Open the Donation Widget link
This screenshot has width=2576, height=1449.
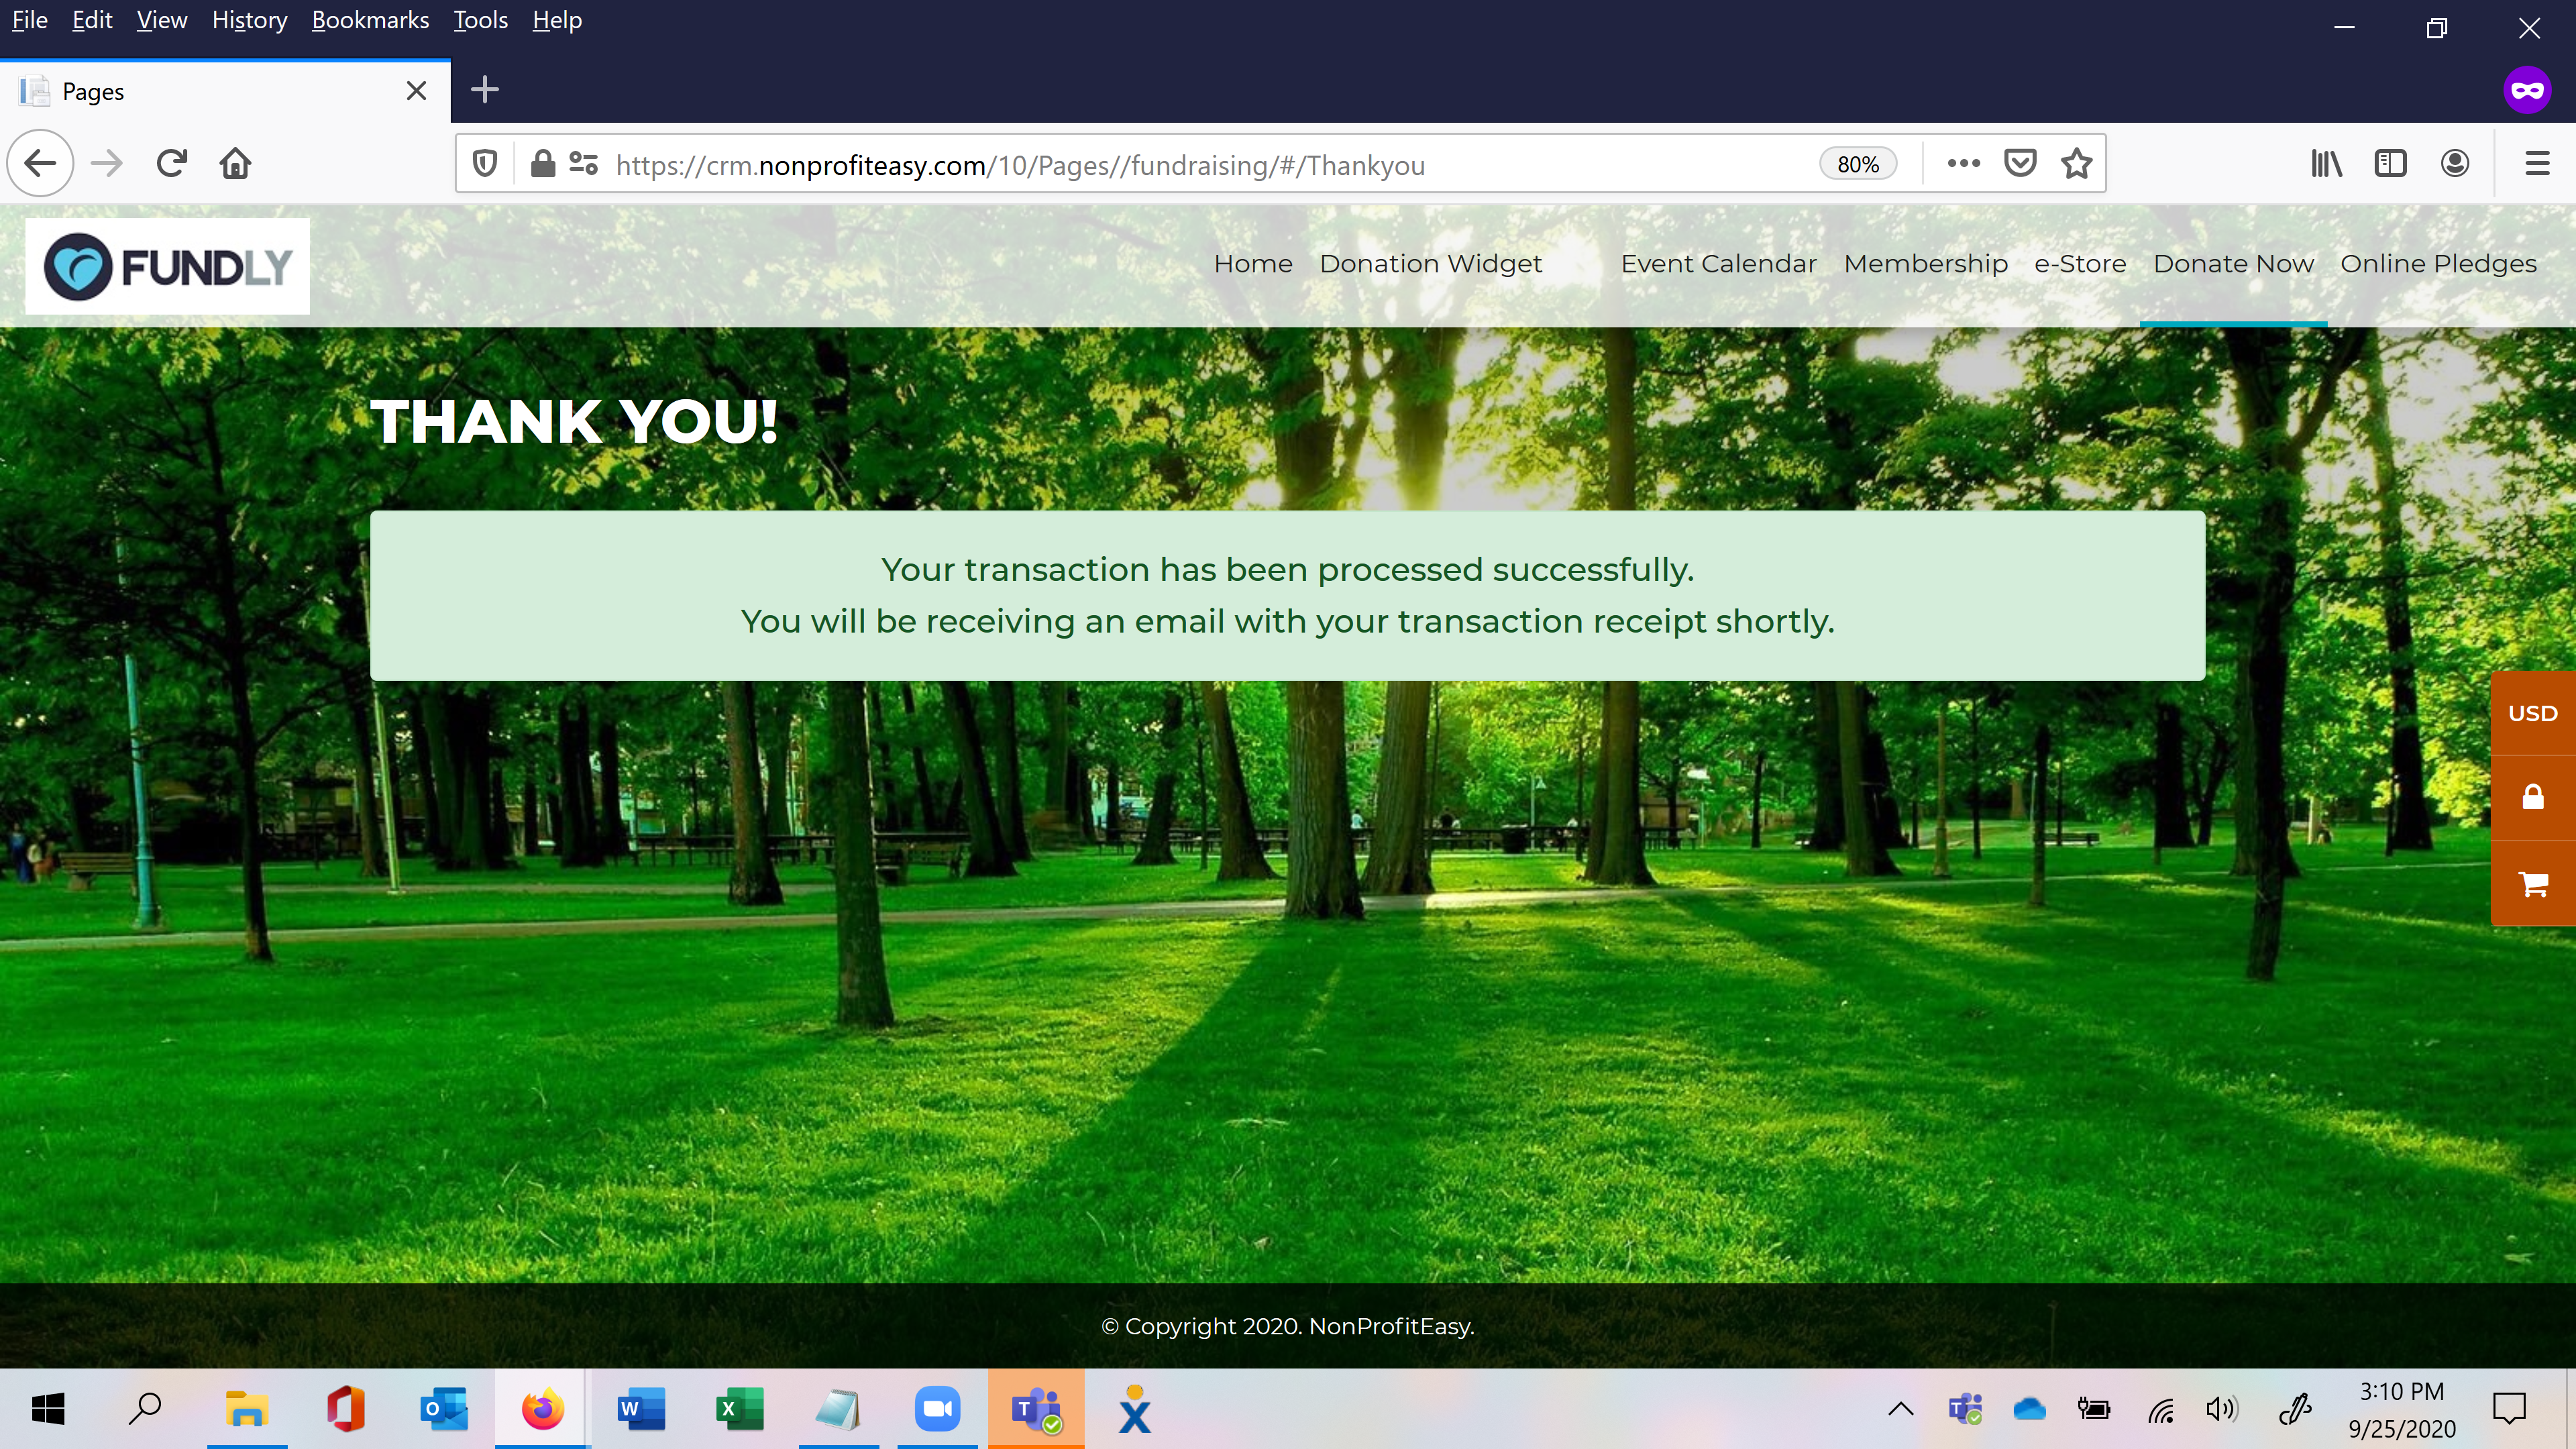pos(1430,264)
